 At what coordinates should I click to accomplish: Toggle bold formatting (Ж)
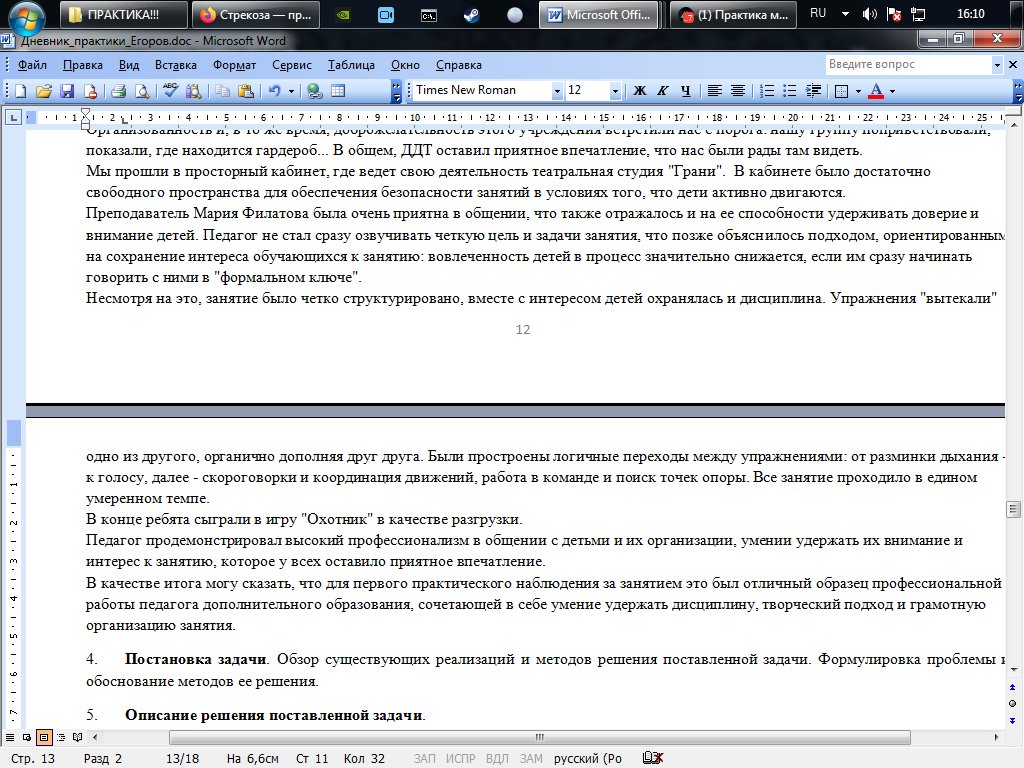[640, 91]
